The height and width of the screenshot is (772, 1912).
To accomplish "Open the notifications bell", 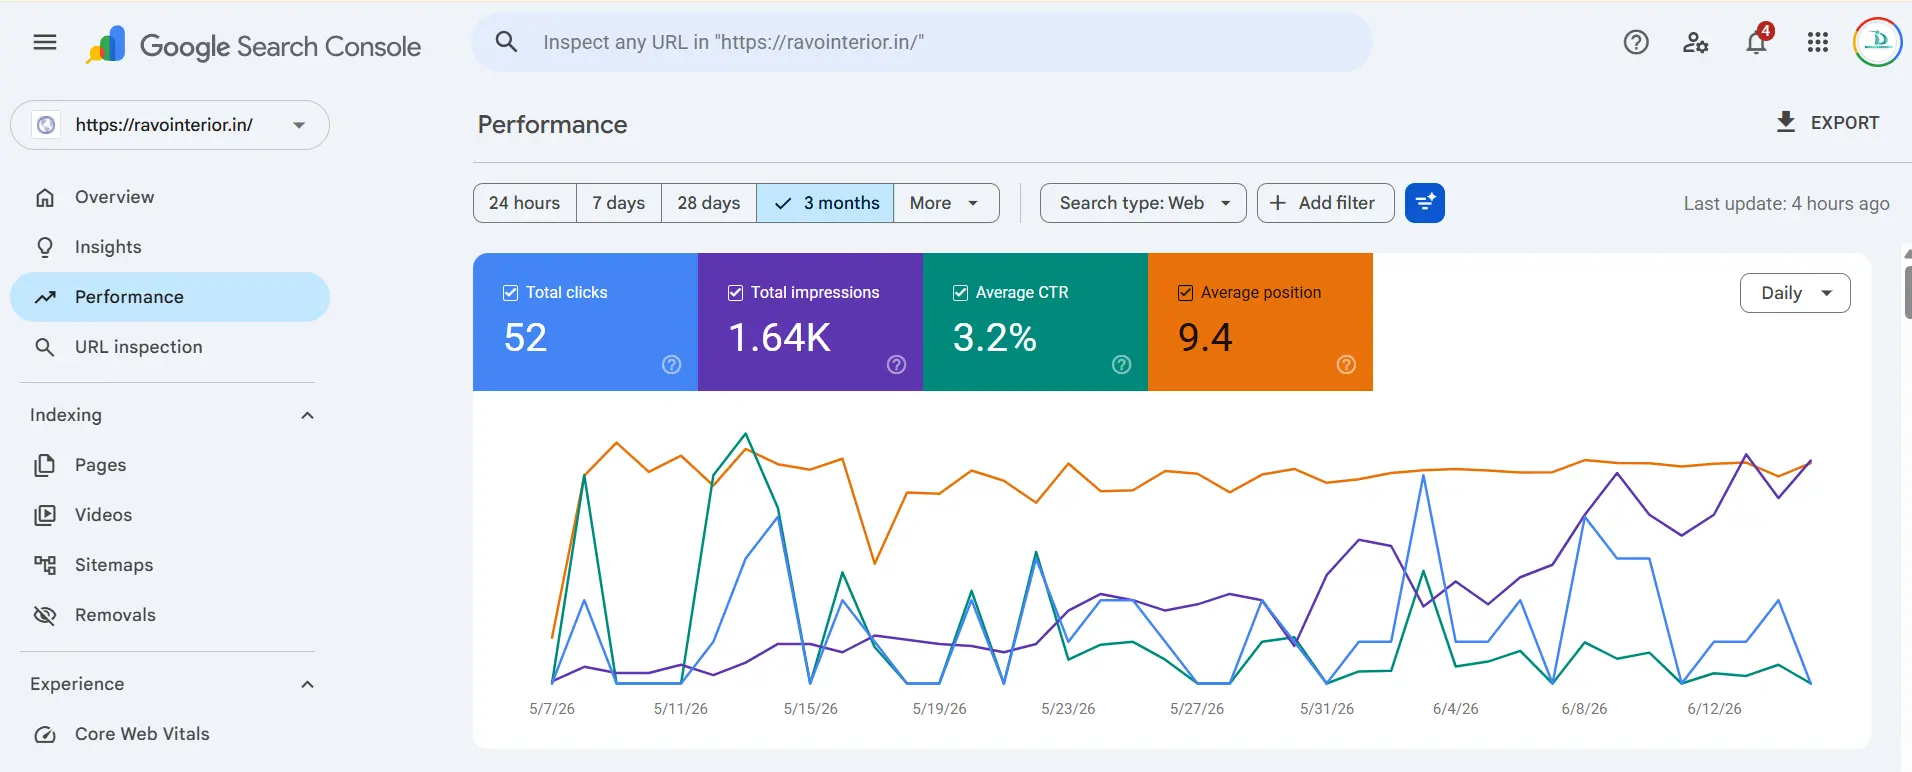I will click(1757, 42).
